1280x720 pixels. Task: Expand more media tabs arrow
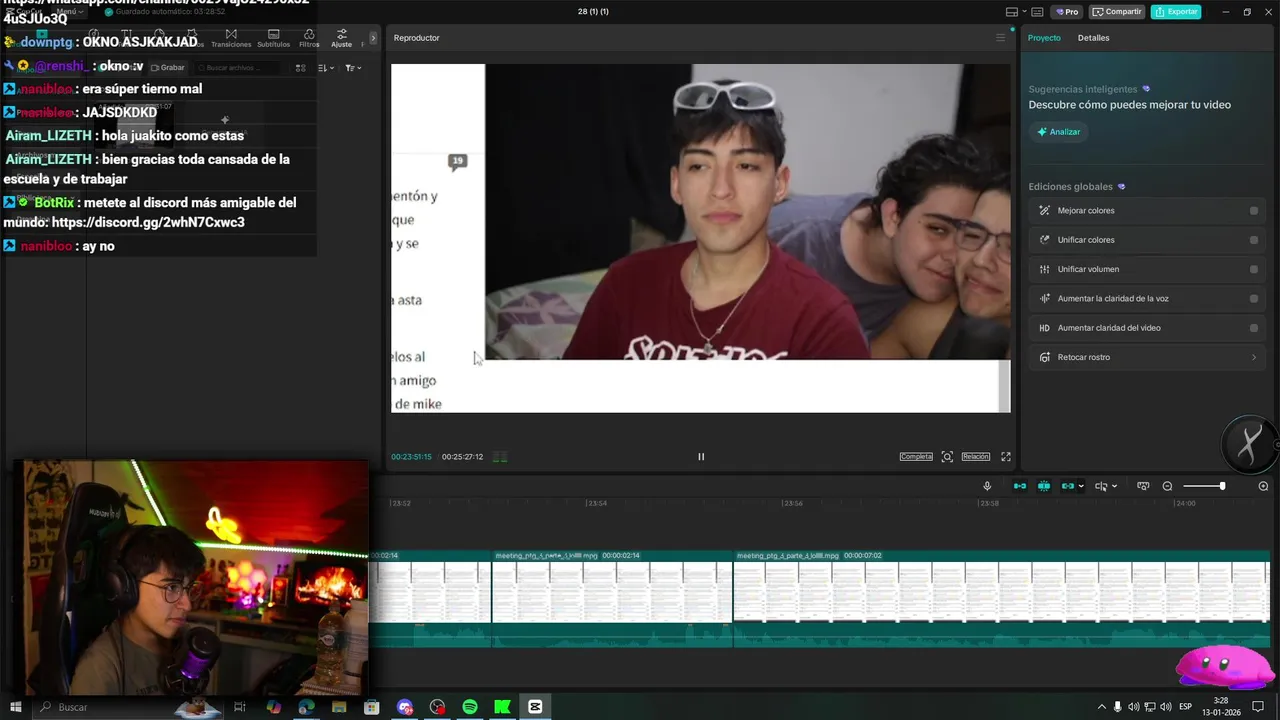(373, 38)
